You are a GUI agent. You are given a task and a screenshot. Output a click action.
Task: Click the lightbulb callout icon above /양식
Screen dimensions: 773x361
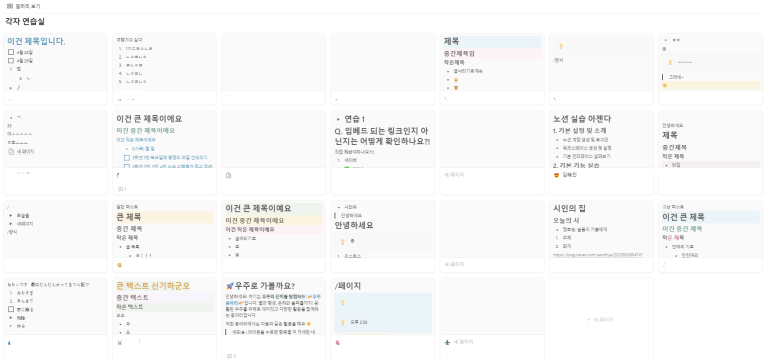tap(561, 46)
